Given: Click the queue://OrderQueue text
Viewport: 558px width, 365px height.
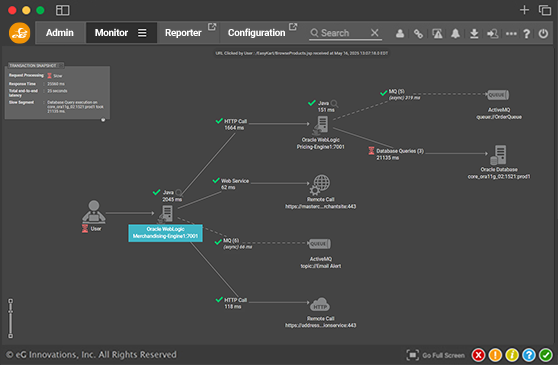Looking at the screenshot, I should pyautogui.click(x=499, y=117).
